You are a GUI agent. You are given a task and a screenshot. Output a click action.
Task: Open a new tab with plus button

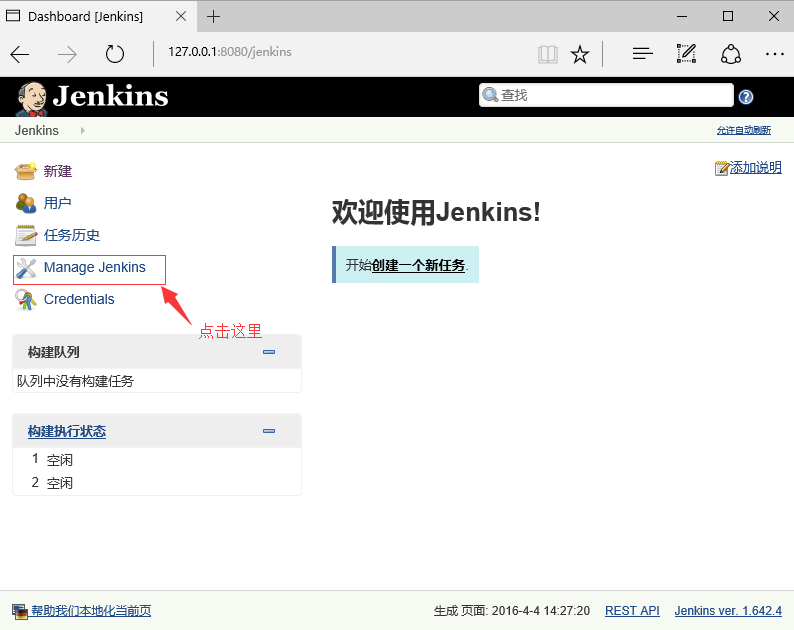pyautogui.click(x=214, y=17)
